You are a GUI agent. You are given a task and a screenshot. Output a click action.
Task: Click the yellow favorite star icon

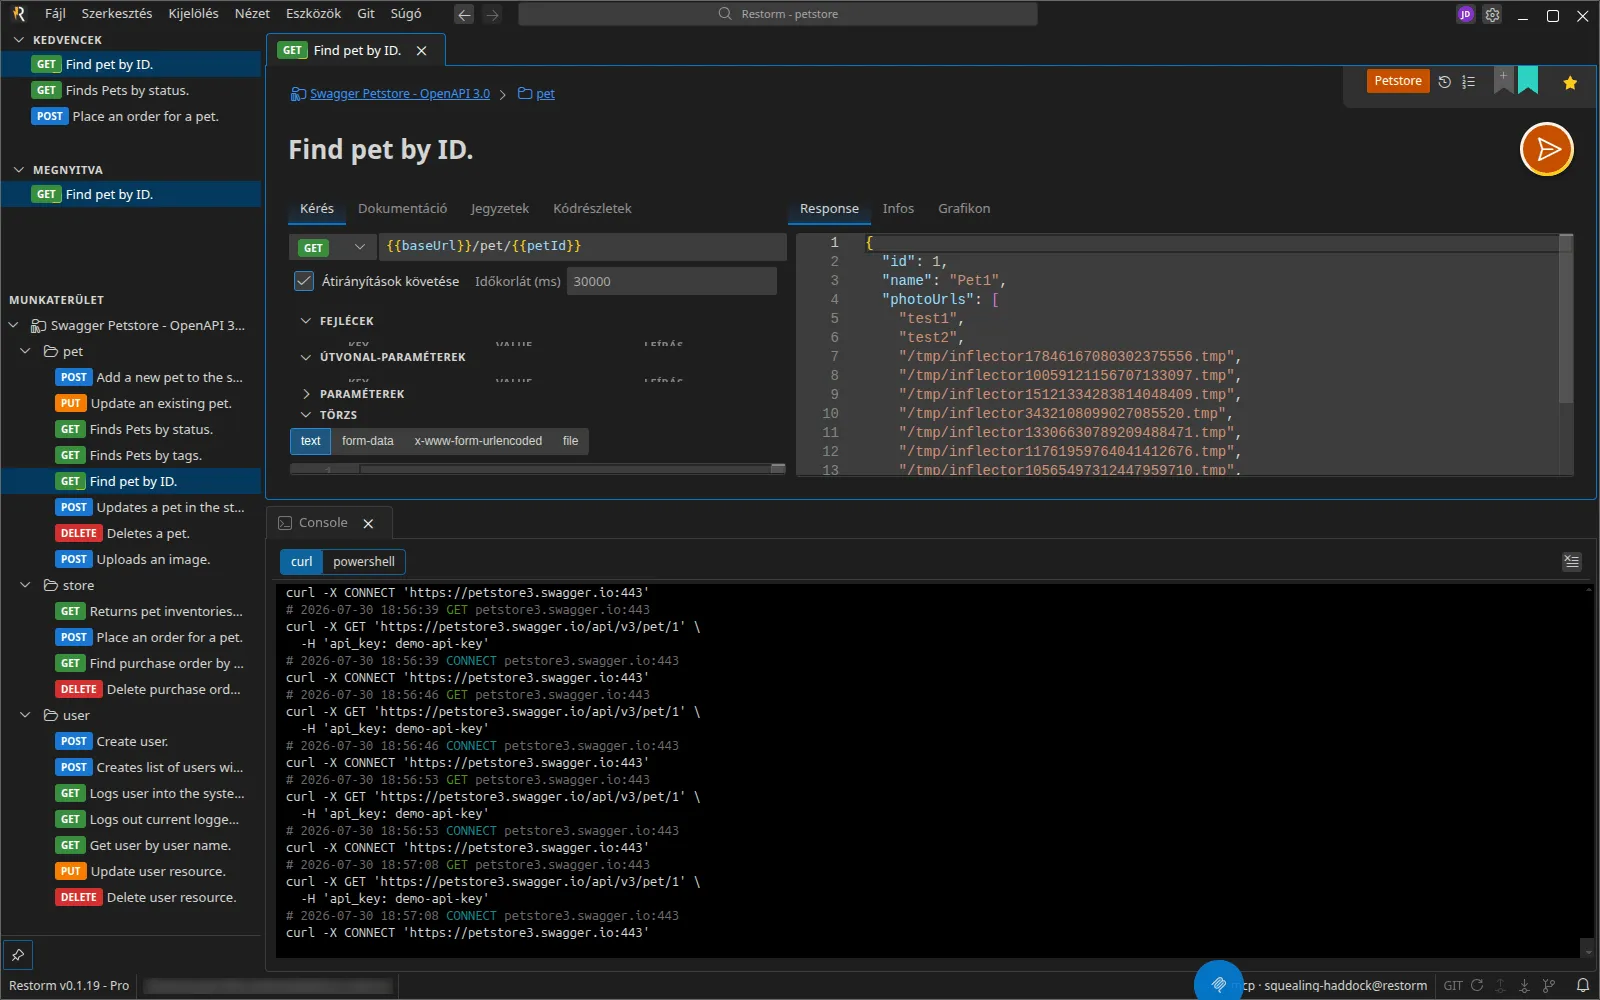point(1570,83)
